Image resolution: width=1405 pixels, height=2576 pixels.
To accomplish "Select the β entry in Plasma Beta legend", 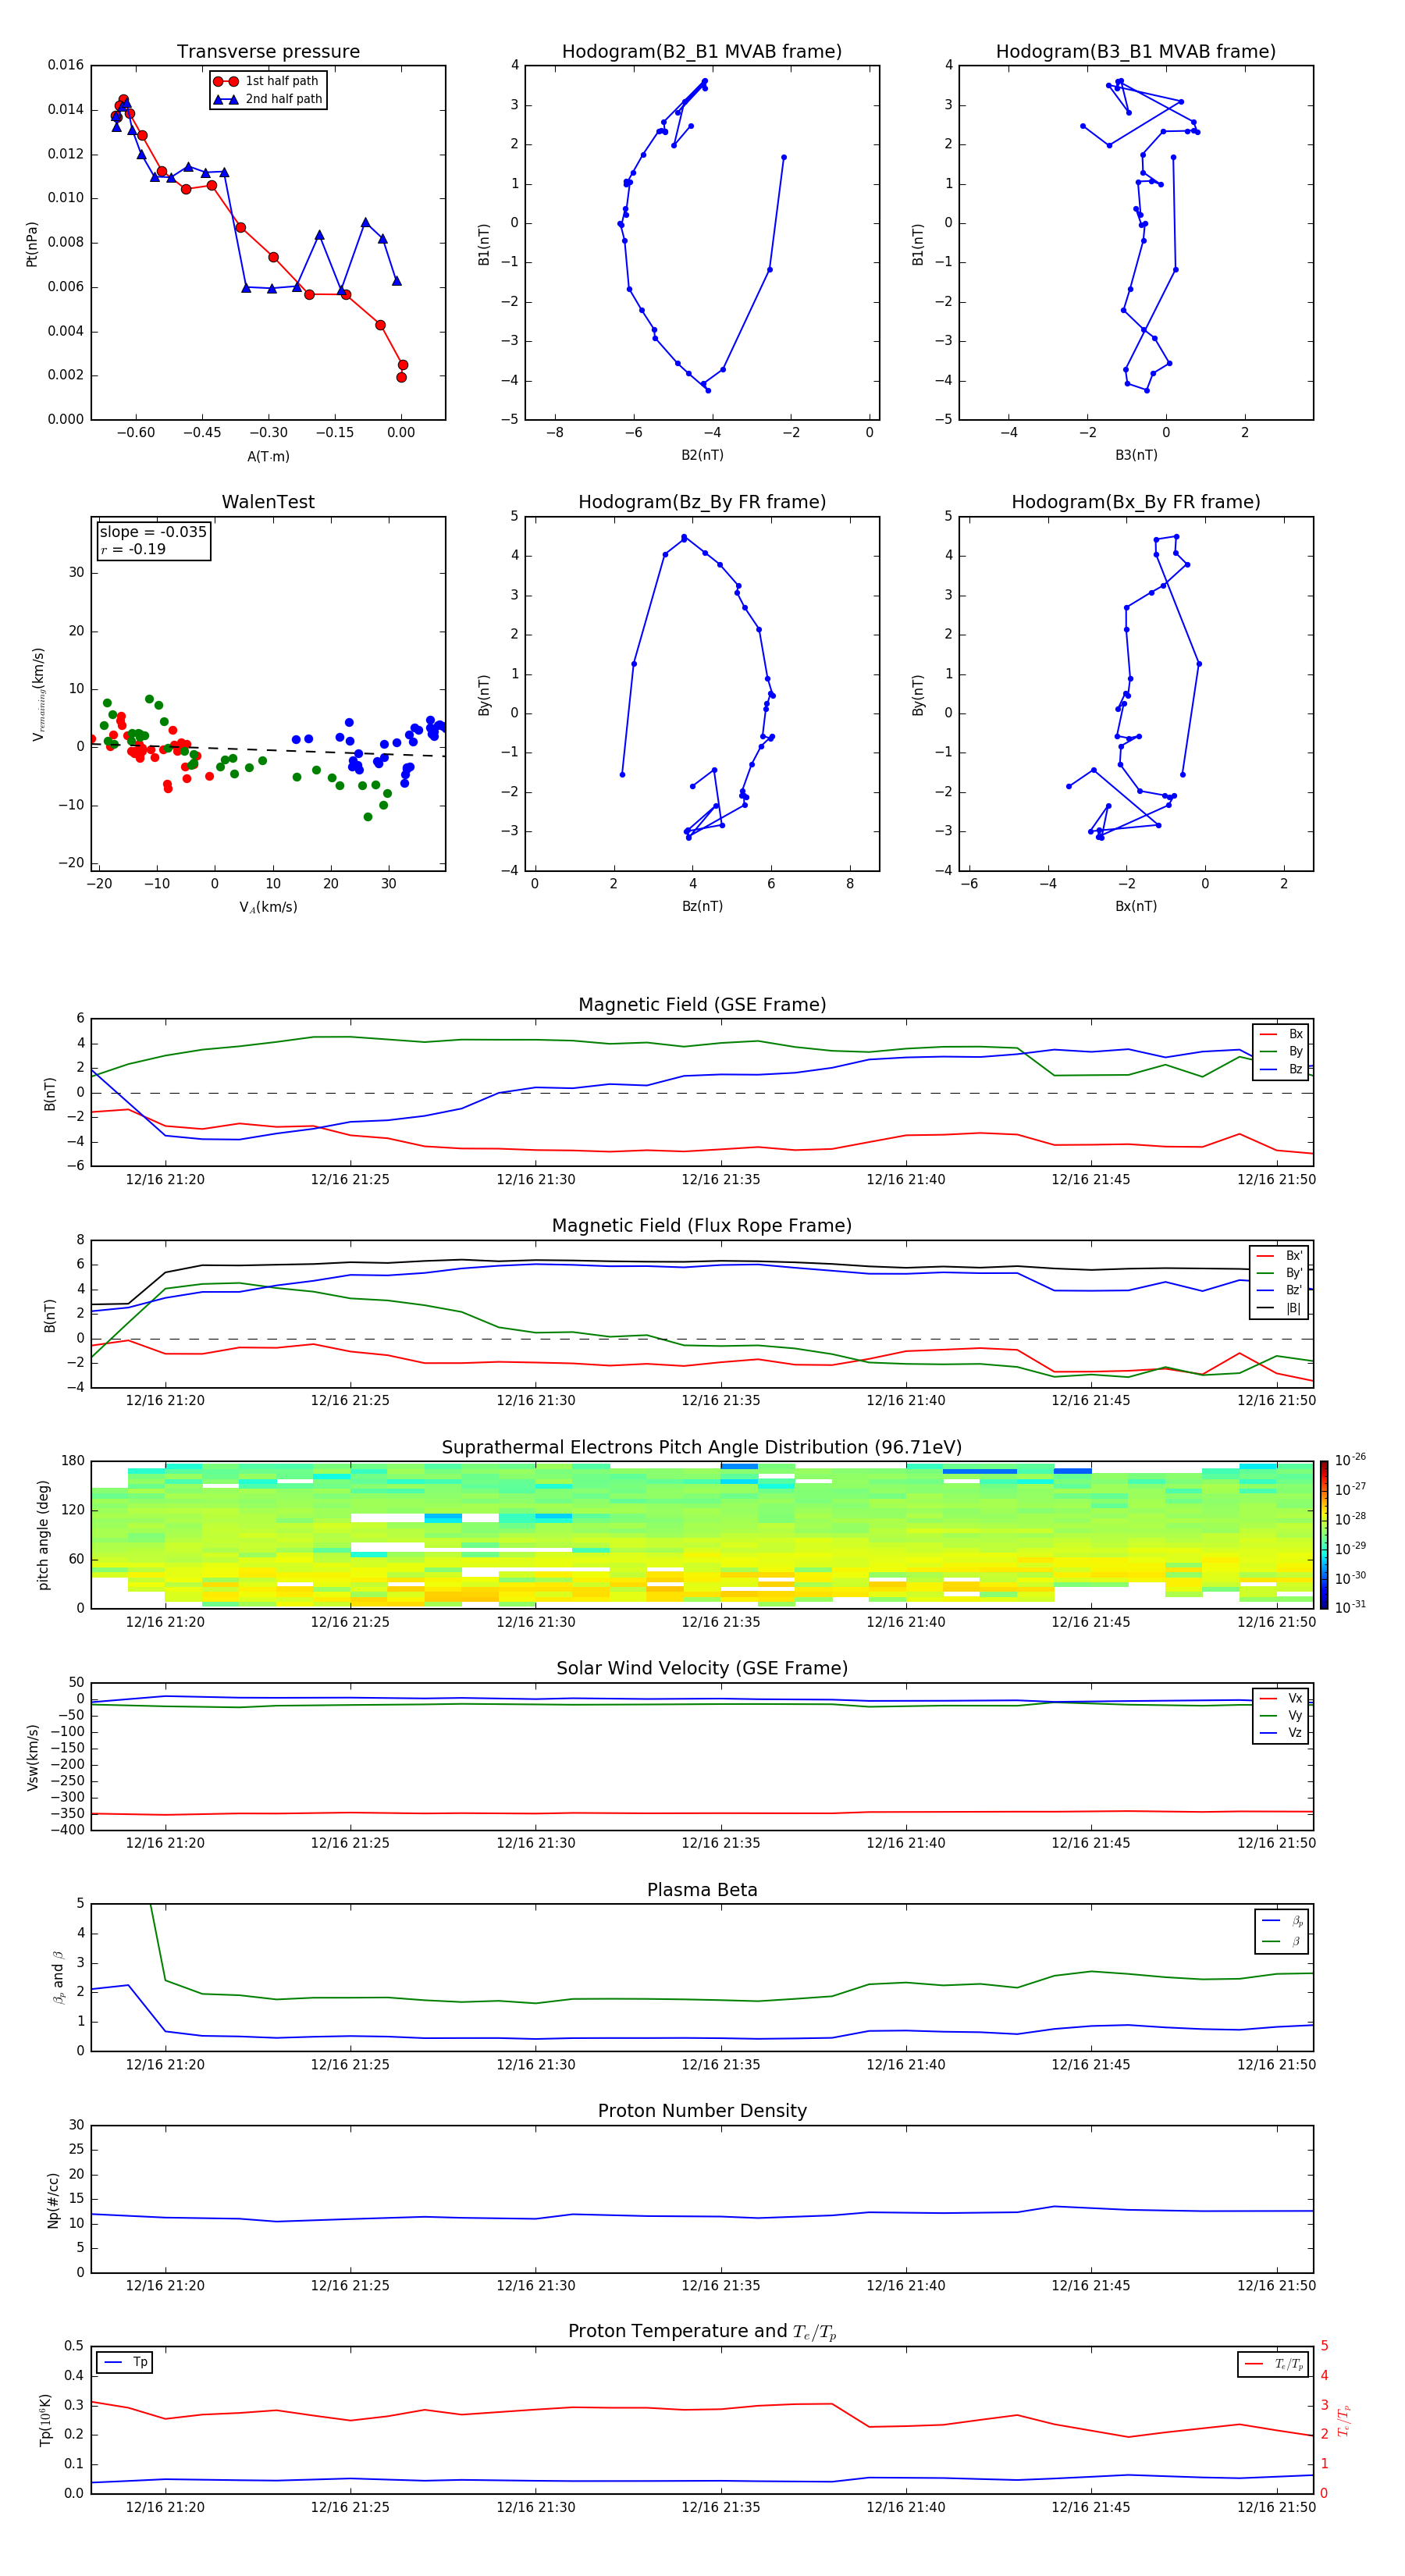I will [1282, 1942].
